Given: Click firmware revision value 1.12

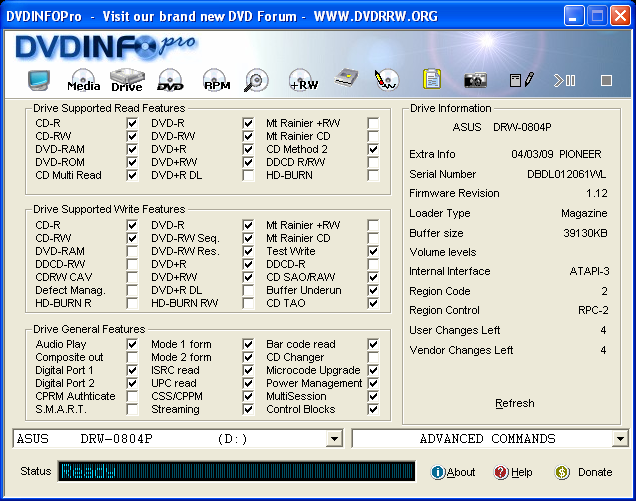Looking at the screenshot, I should [x=597, y=193].
